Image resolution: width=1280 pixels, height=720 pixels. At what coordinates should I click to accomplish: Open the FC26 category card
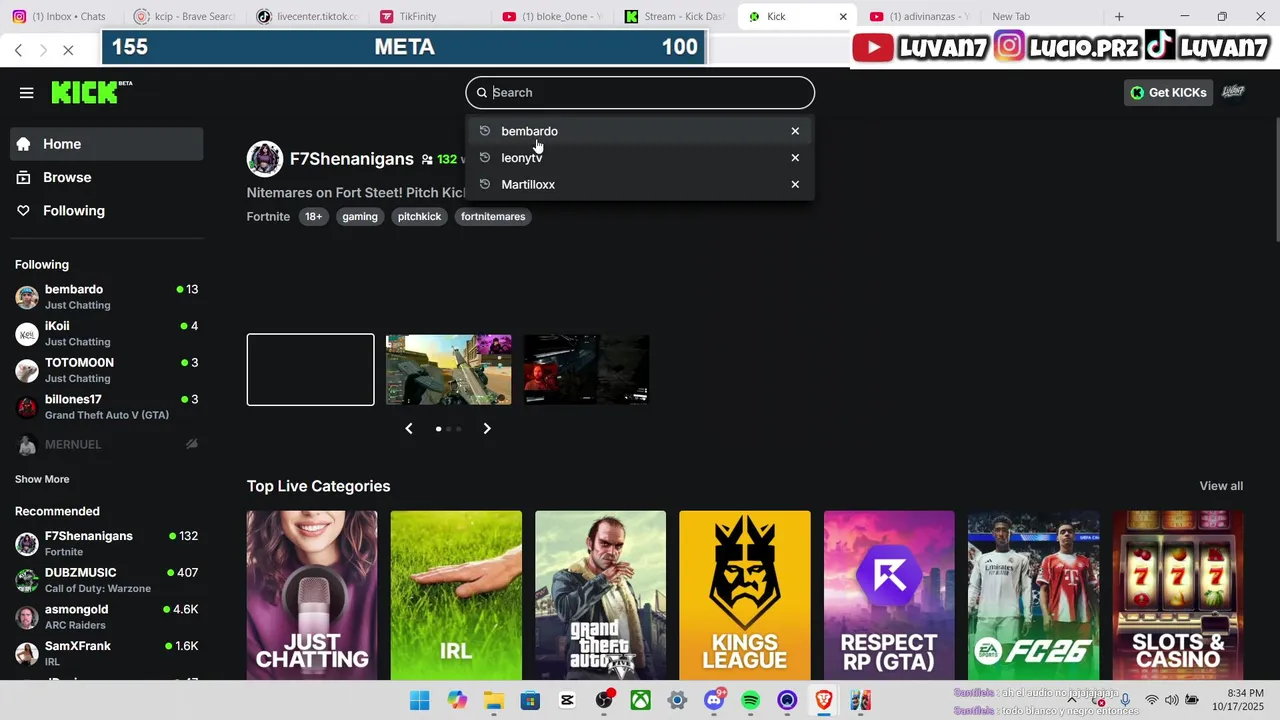tap(1033, 596)
